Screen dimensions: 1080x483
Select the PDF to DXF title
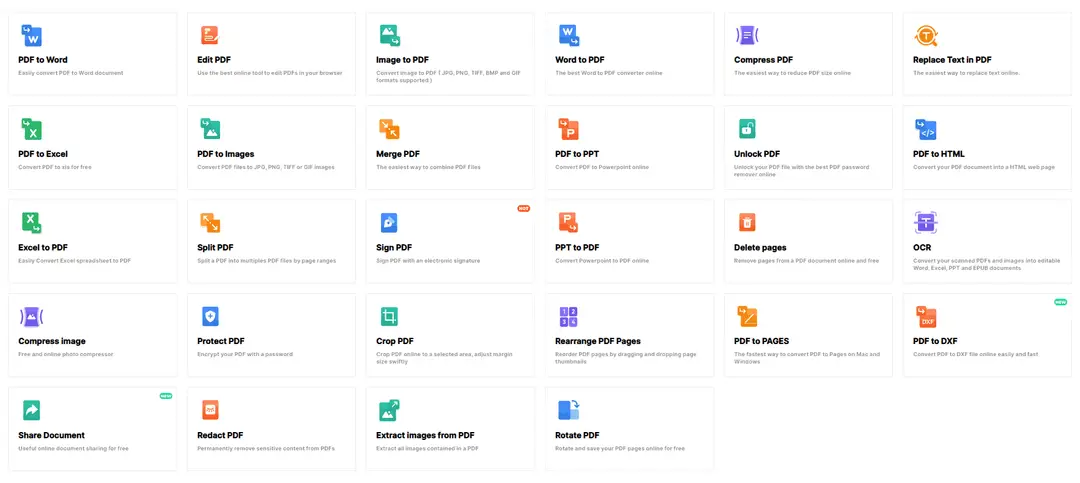coord(935,341)
